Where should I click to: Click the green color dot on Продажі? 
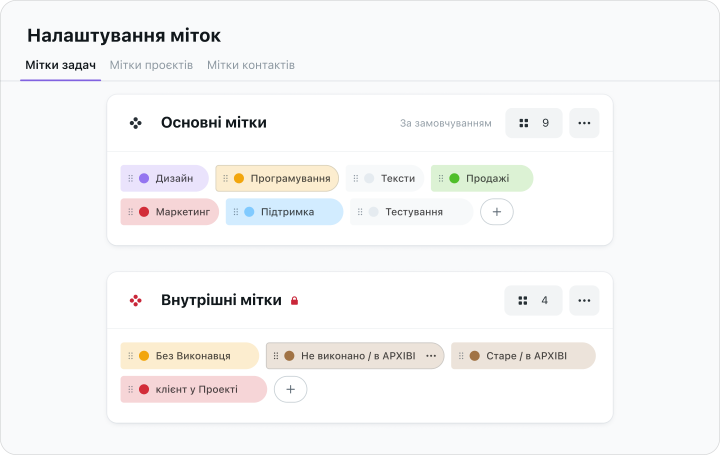[x=454, y=178]
